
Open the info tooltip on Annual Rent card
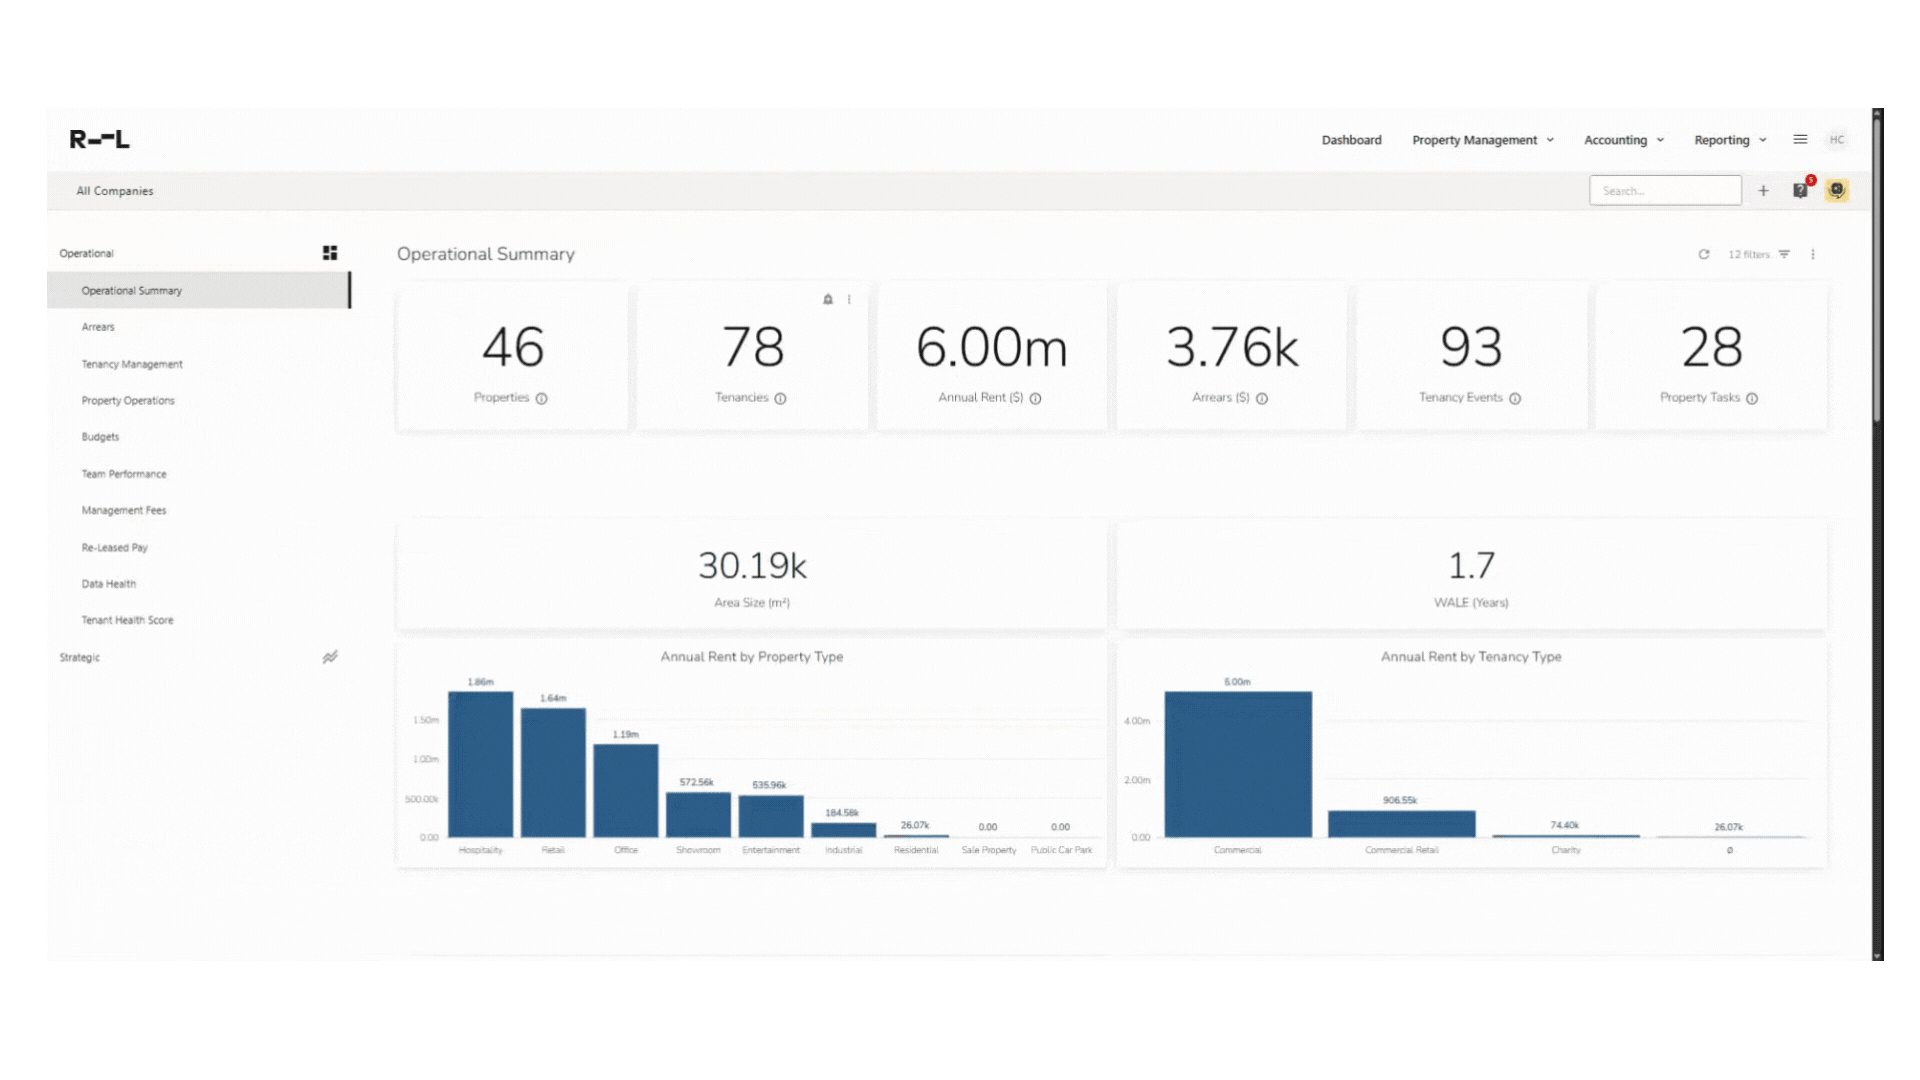pos(1036,398)
